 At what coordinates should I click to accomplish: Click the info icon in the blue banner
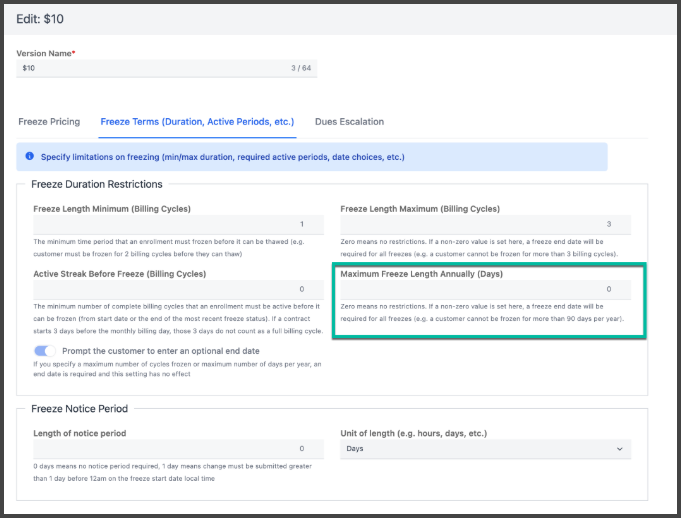tap(29, 157)
